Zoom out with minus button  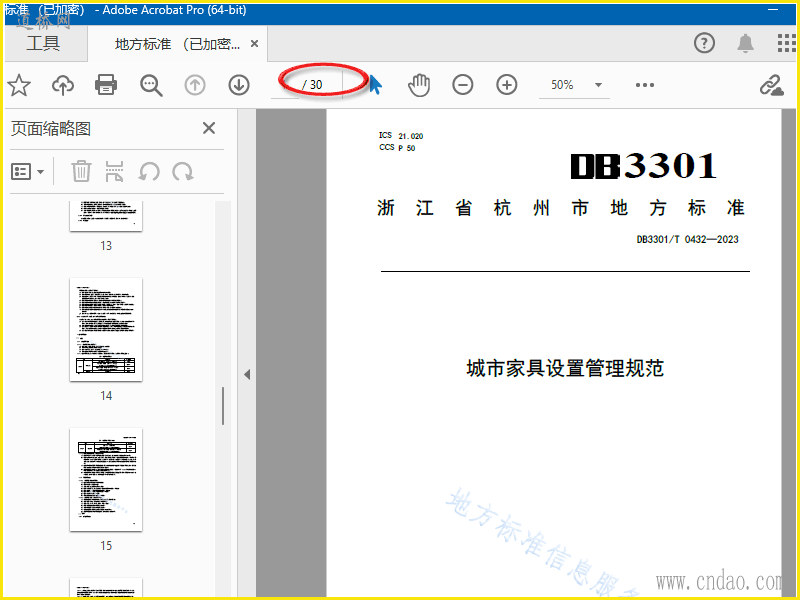coord(463,85)
